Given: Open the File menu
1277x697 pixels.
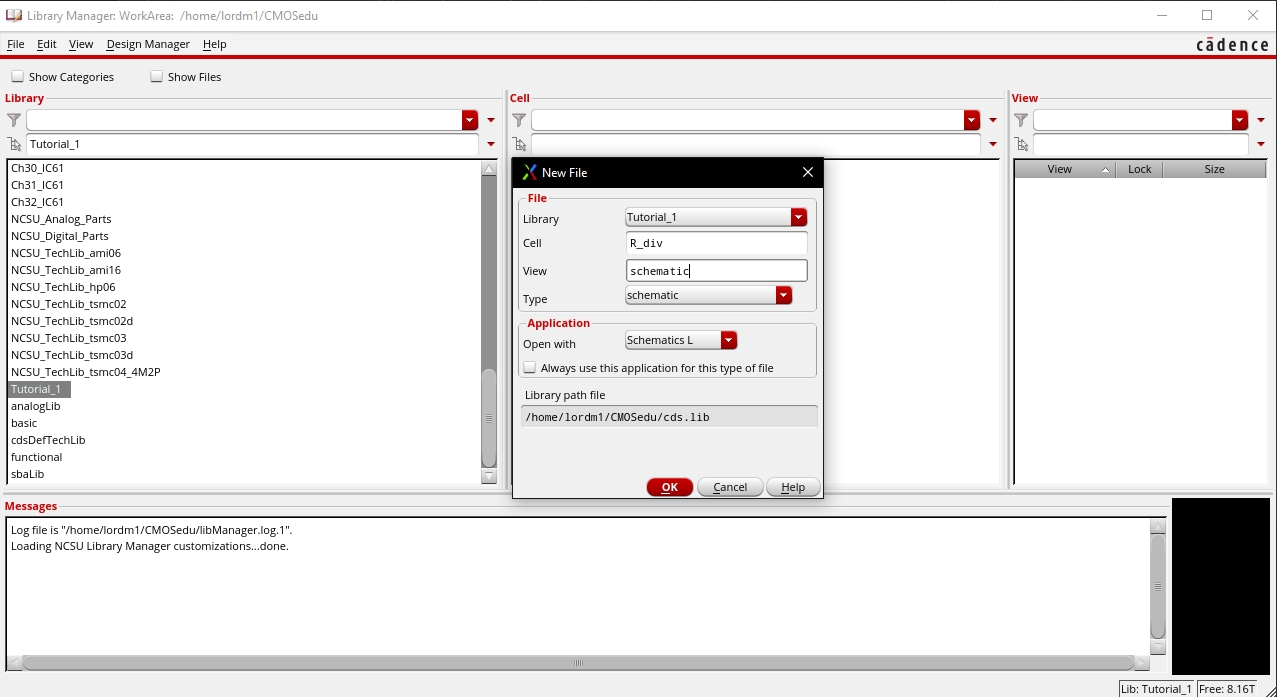Looking at the screenshot, I should 15,44.
